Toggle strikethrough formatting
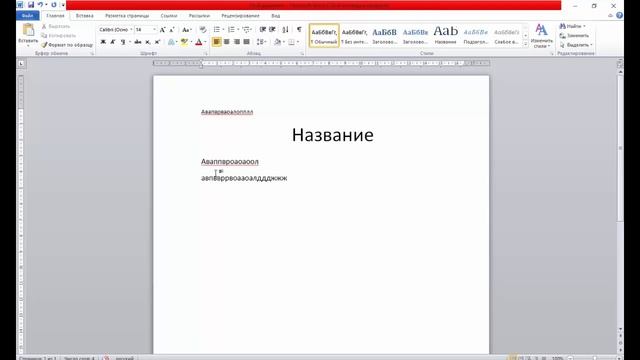 (138, 42)
